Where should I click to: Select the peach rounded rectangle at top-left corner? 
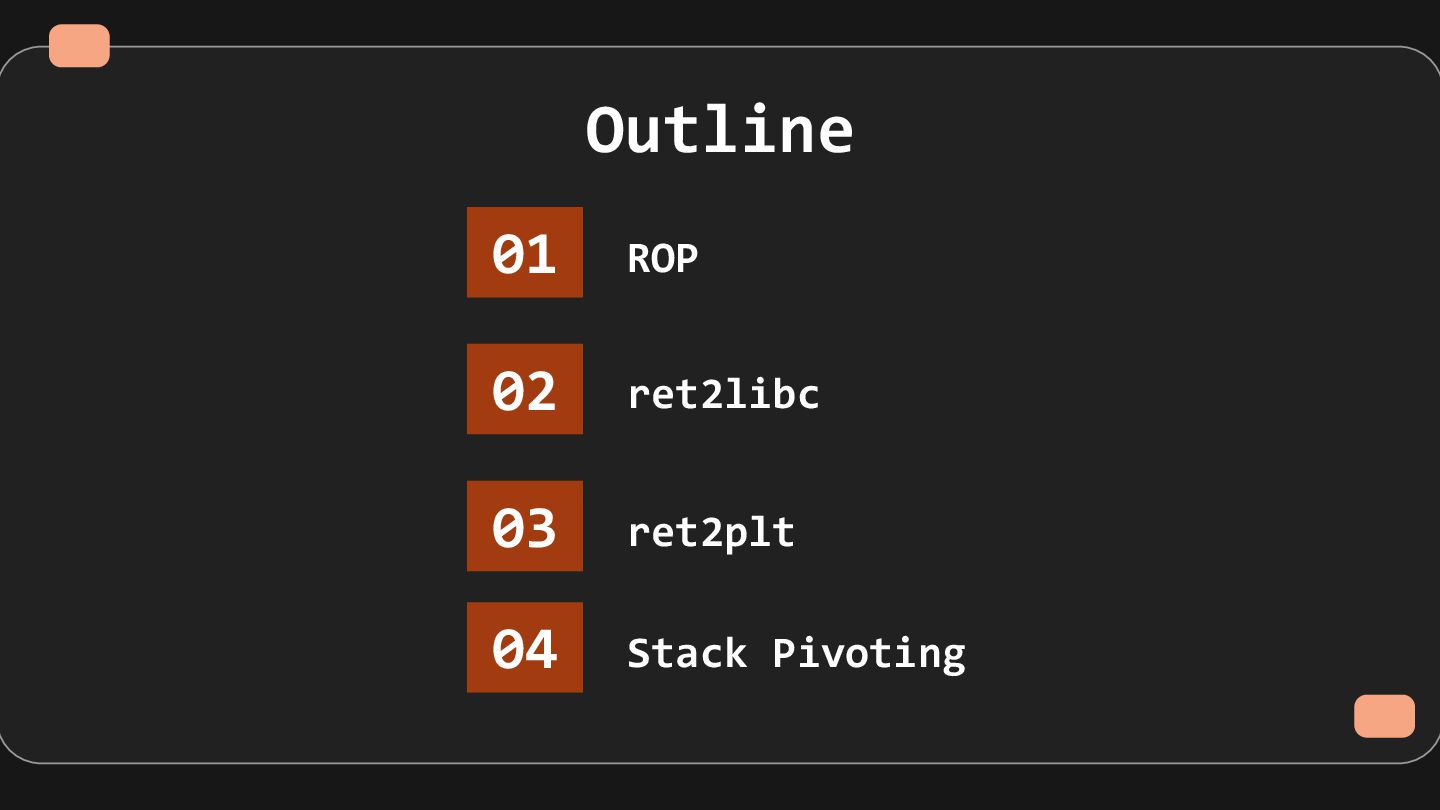pyautogui.click(x=79, y=46)
